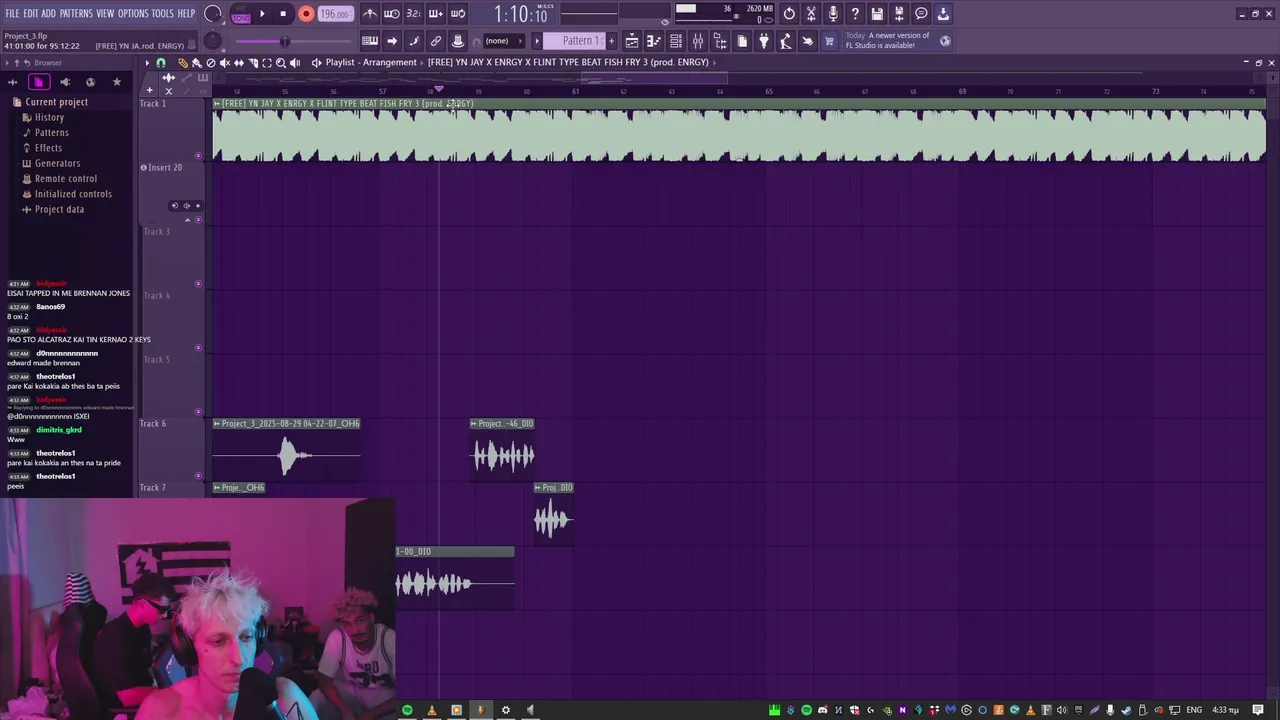Open the tempo tapper icon
Viewport: 1280px width, 720px height.
point(786,41)
